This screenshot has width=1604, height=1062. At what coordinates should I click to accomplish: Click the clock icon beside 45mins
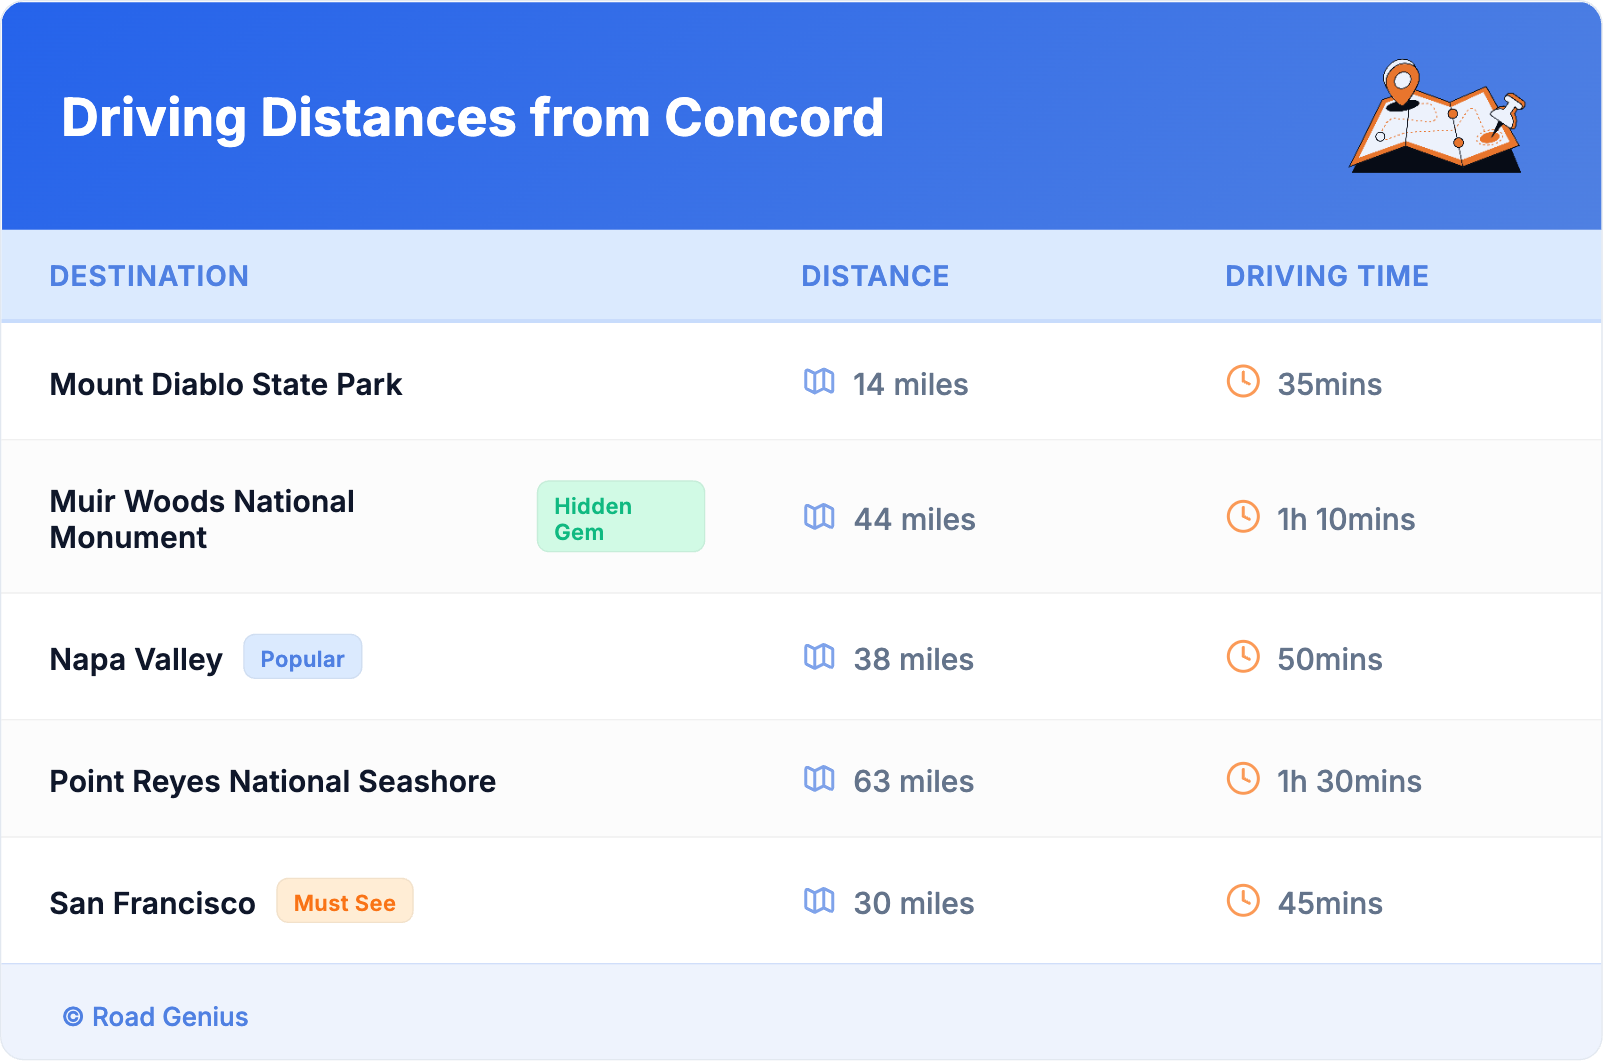(x=1243, y=901)
